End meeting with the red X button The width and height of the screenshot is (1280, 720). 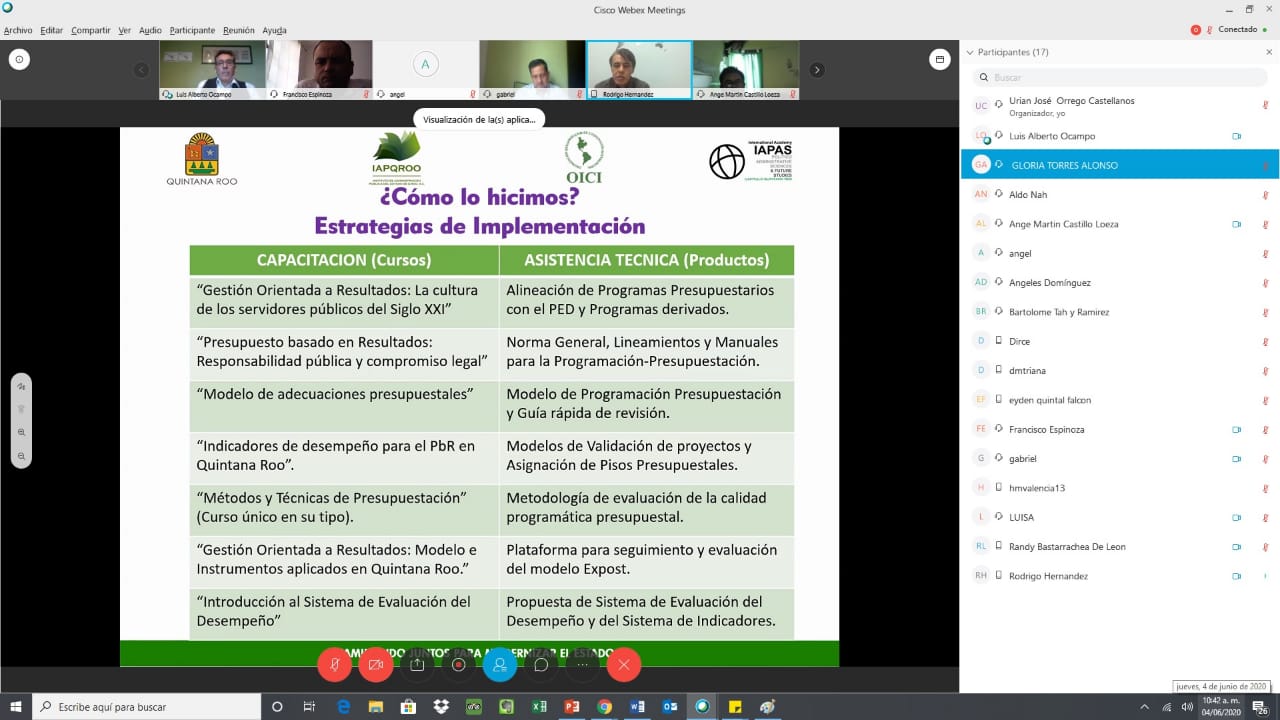click(624, 665)
